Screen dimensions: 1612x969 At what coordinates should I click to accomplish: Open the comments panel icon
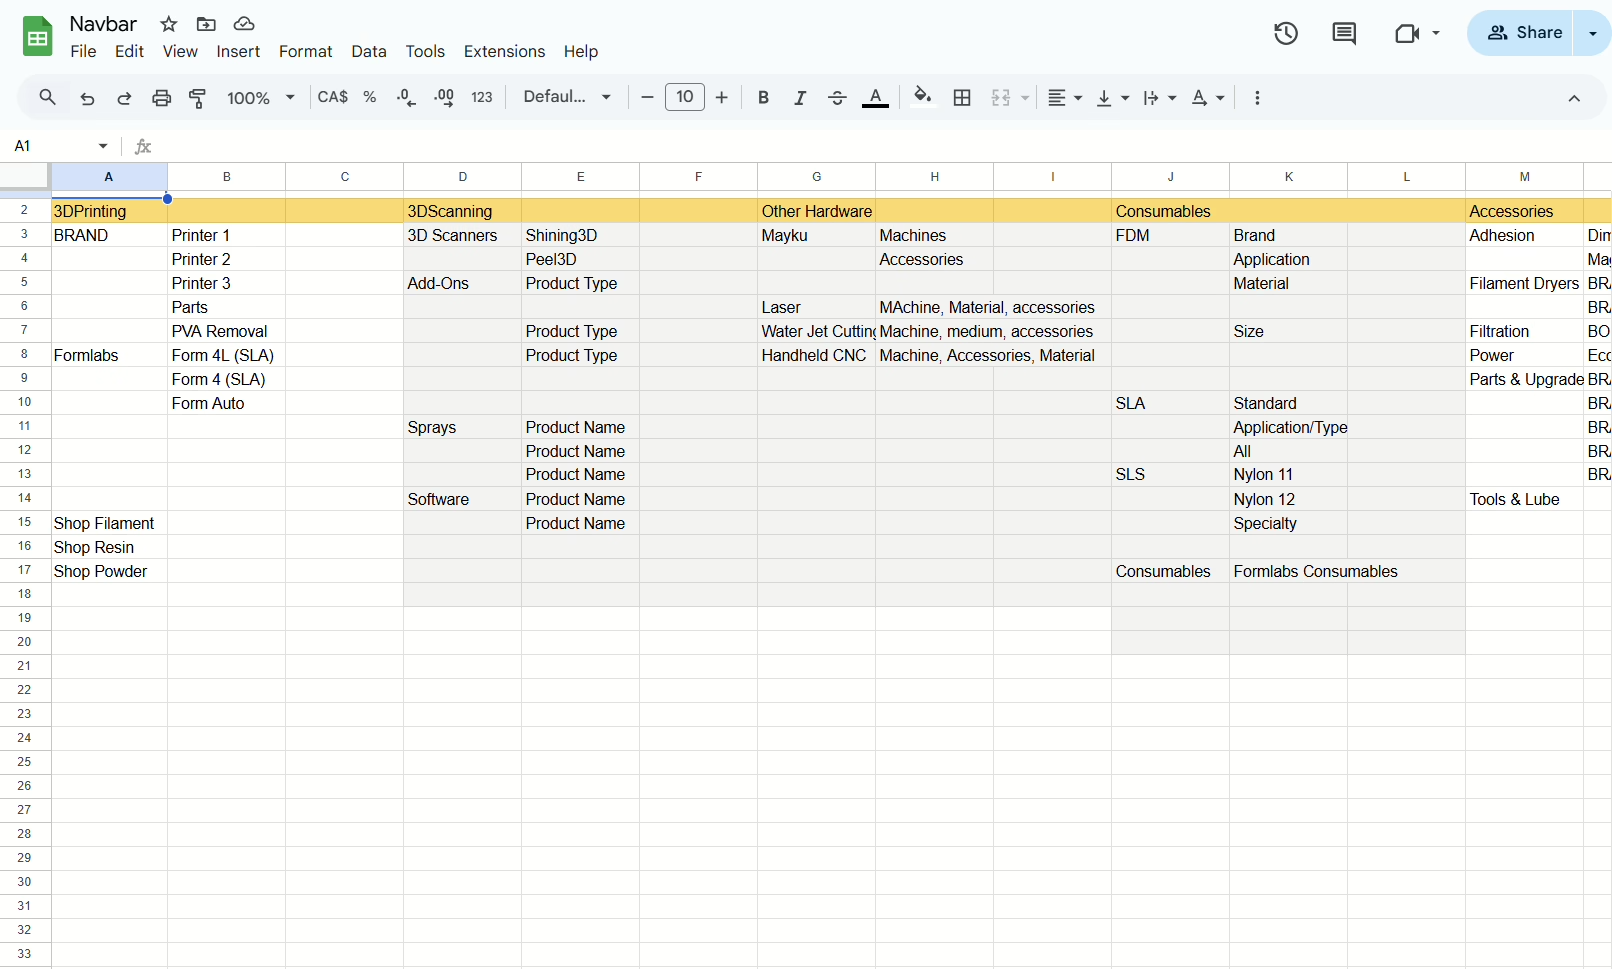point(1344,33)
